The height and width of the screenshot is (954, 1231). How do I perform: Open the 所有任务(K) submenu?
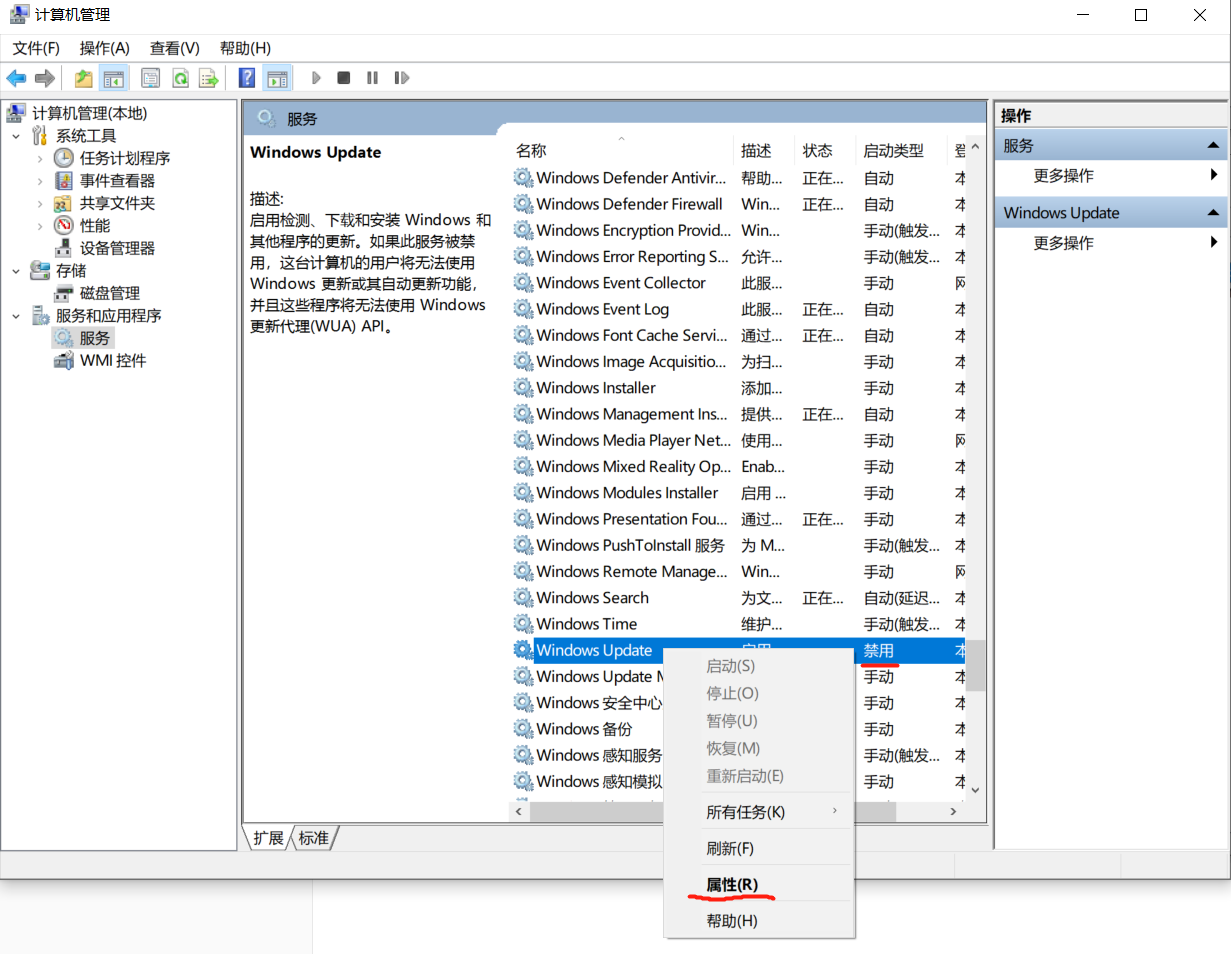point(759,812)
